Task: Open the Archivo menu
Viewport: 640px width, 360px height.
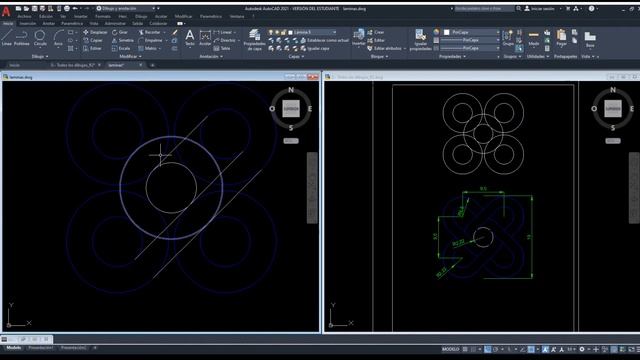Action: tap(24, 17)
